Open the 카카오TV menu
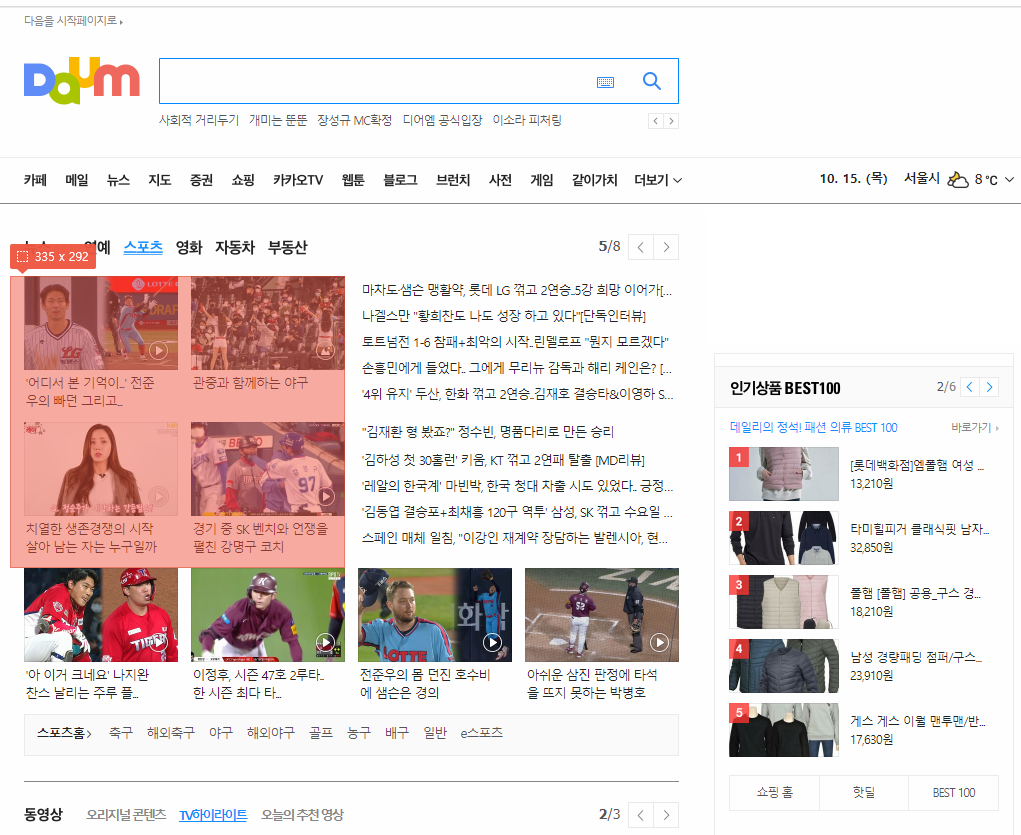The height and width of the screenshot is (835, 1021). 298,180
